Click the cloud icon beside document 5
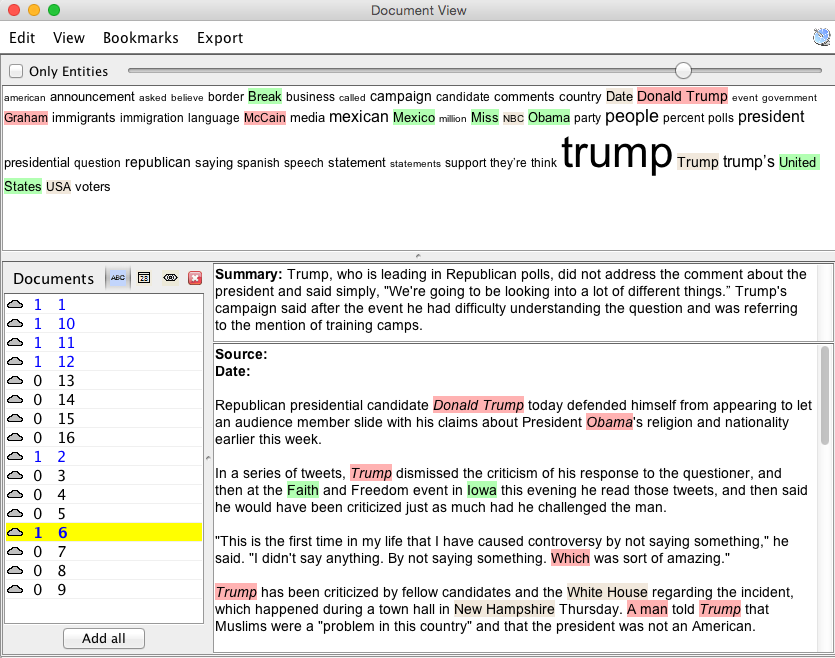This screenshot has height=658, width=835. coord(15,514)
